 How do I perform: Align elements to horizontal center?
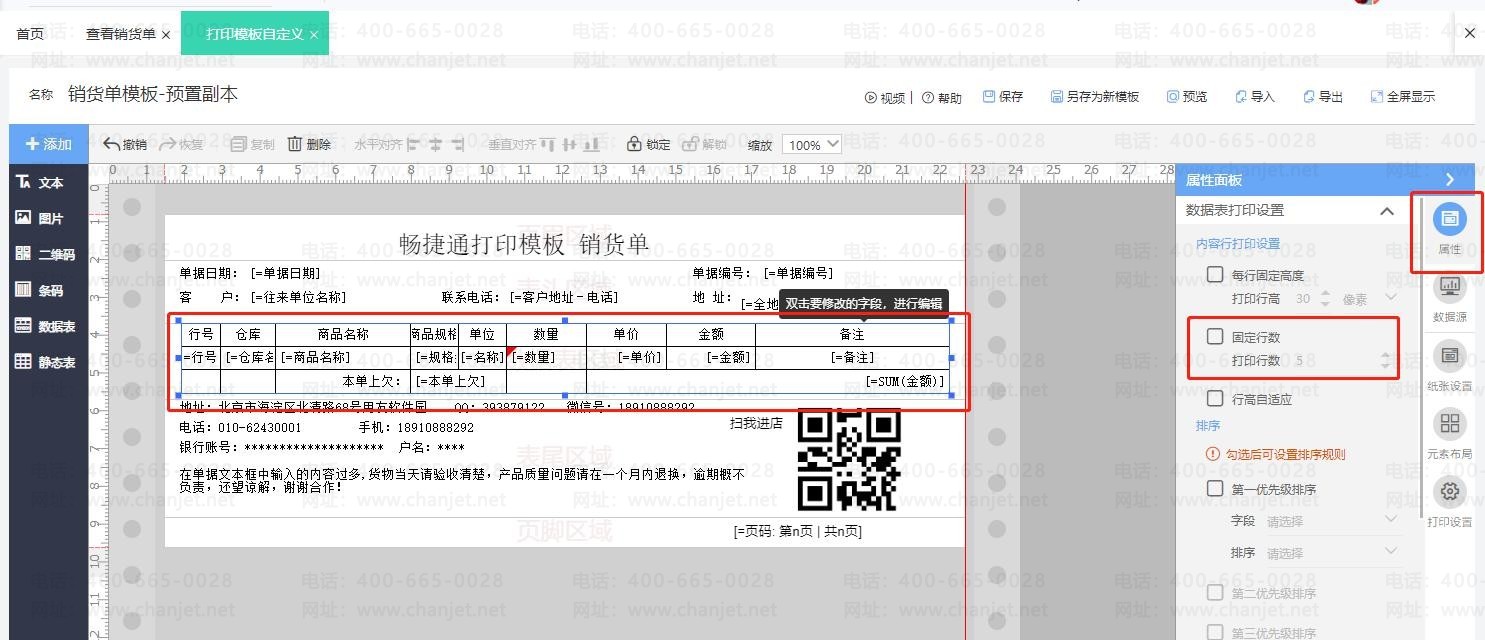[435, 144]
